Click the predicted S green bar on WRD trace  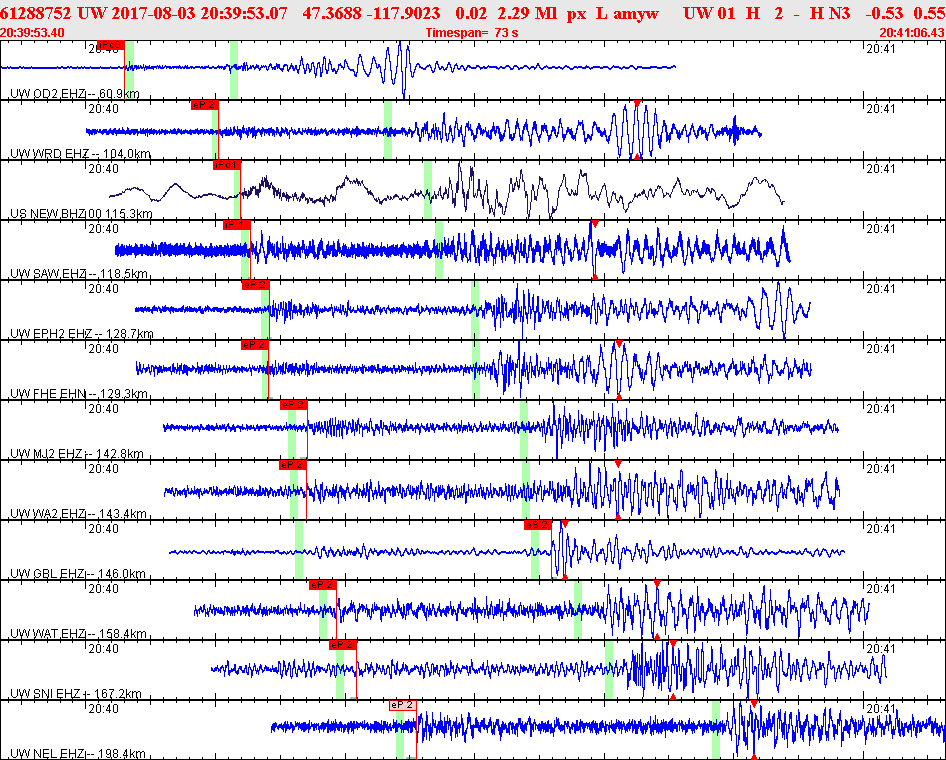(x=388, y=130)
